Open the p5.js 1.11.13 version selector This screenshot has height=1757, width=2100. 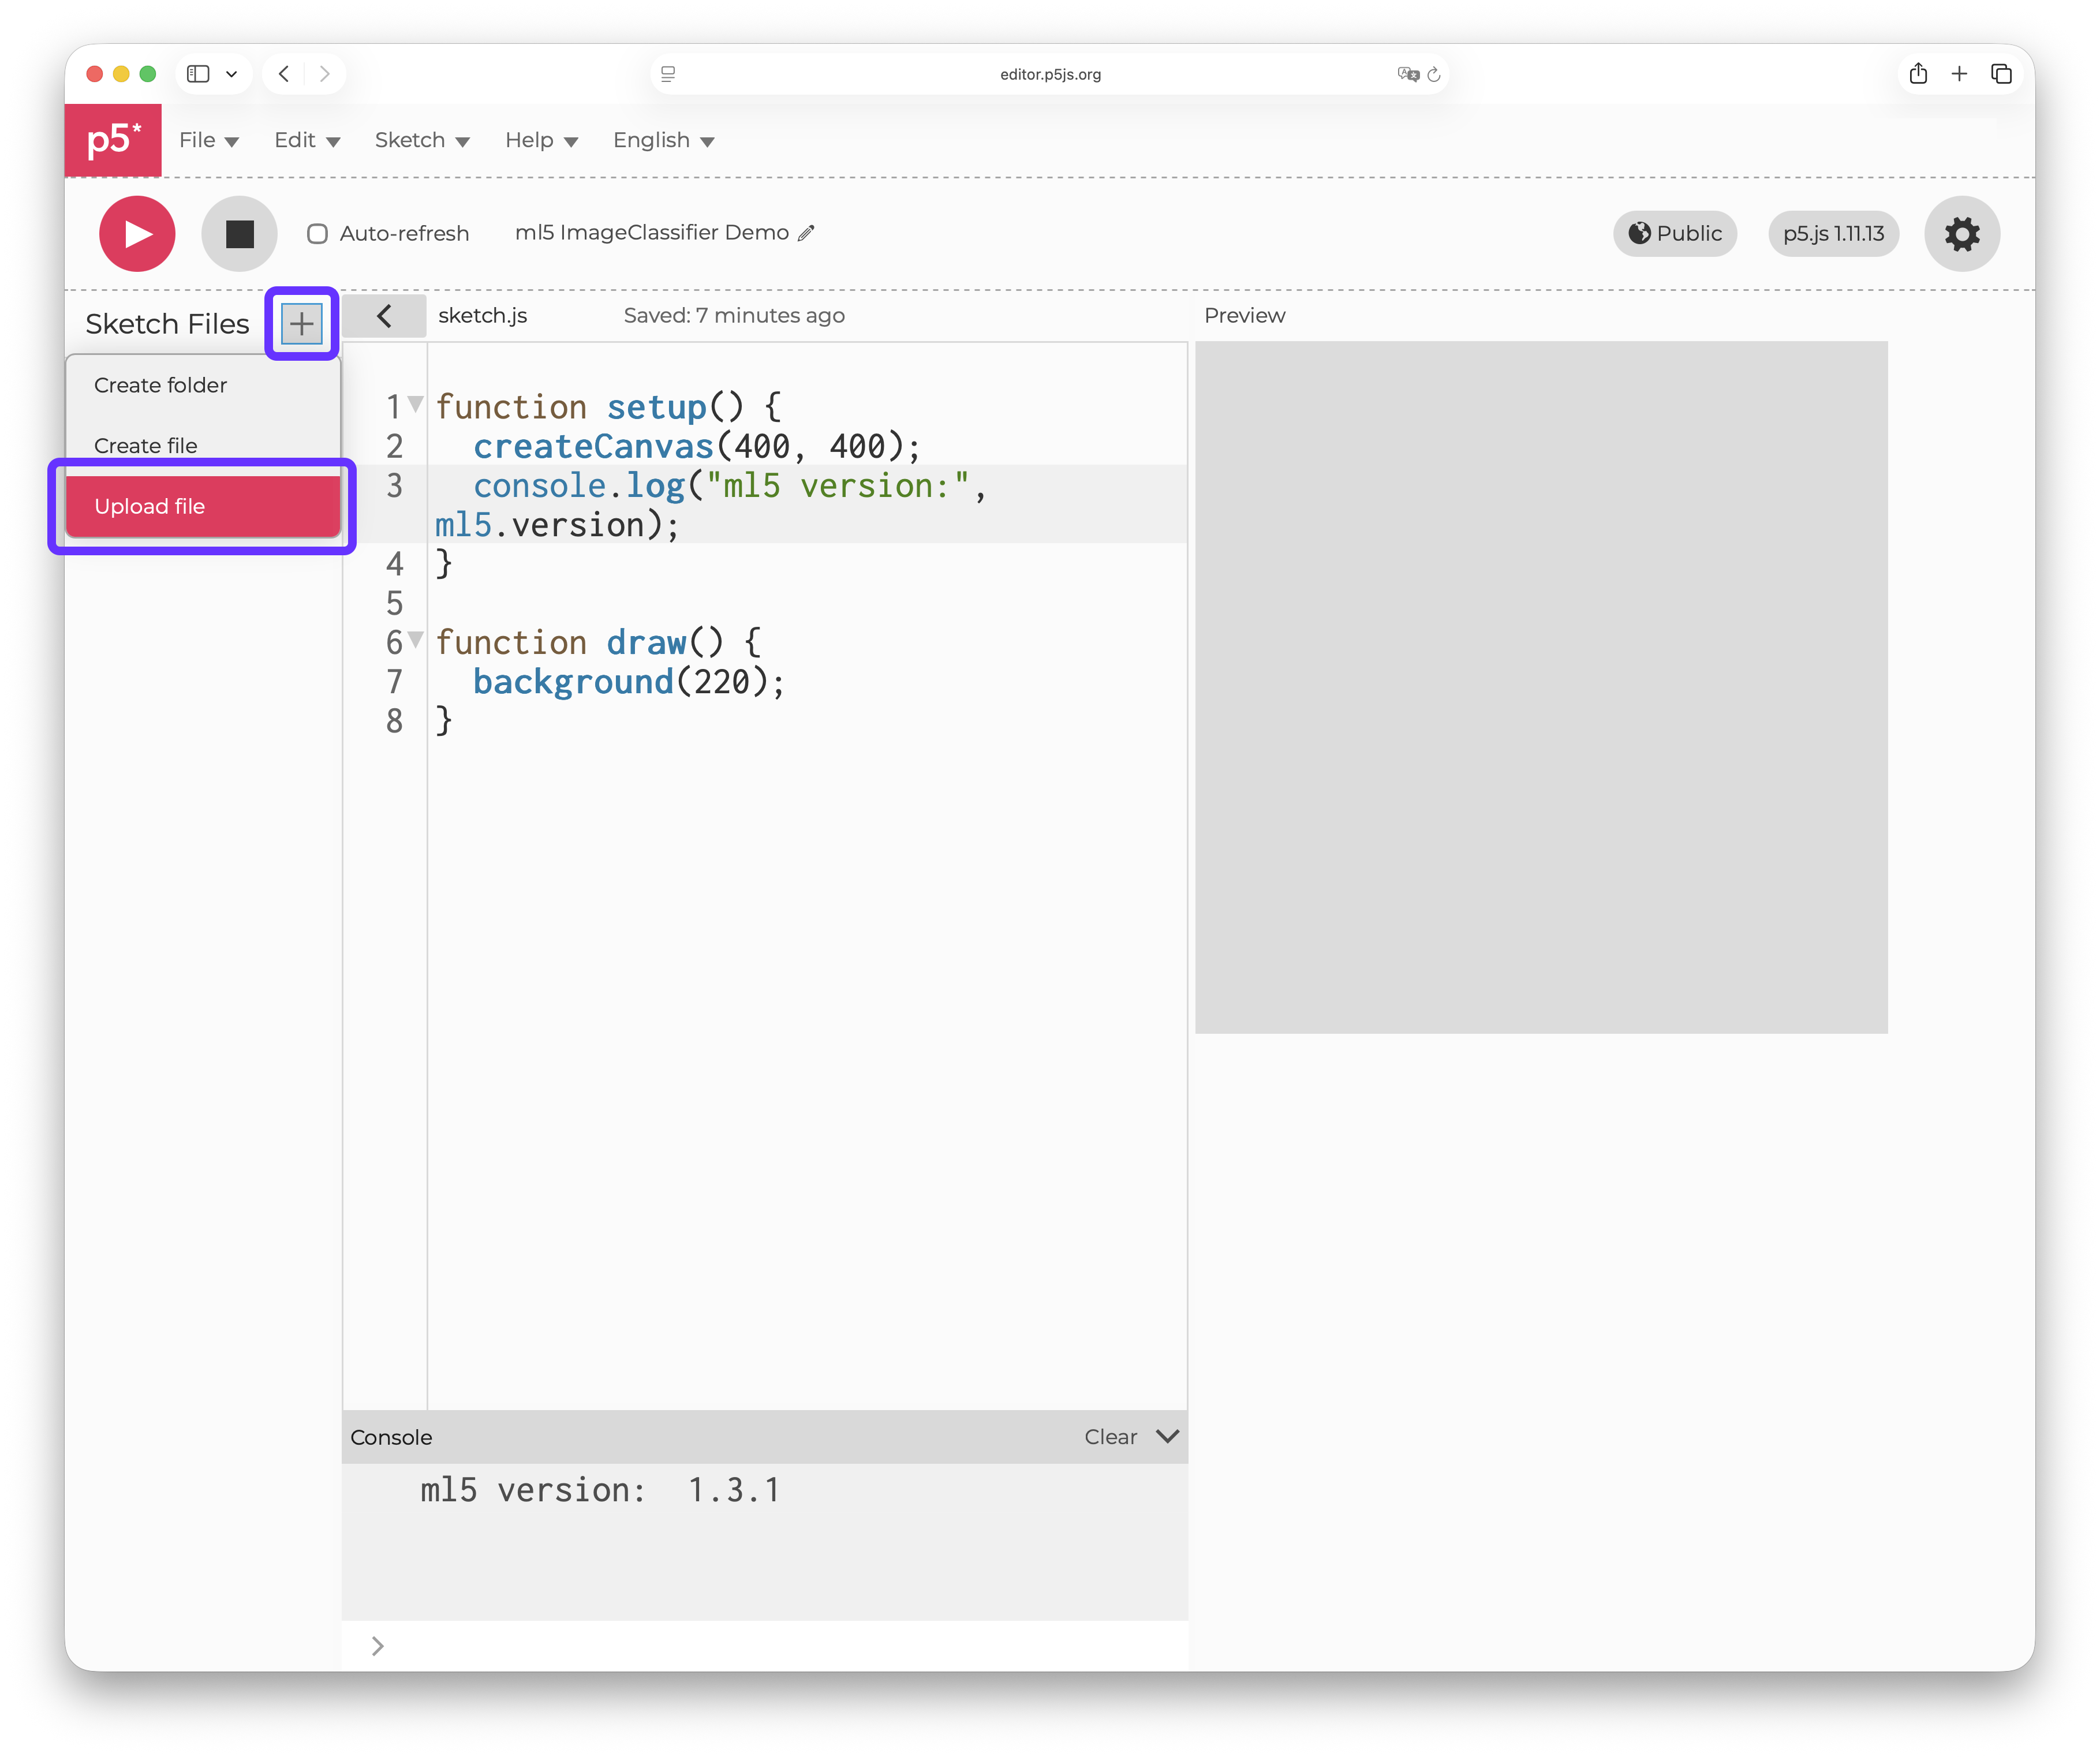[1833, 234]
